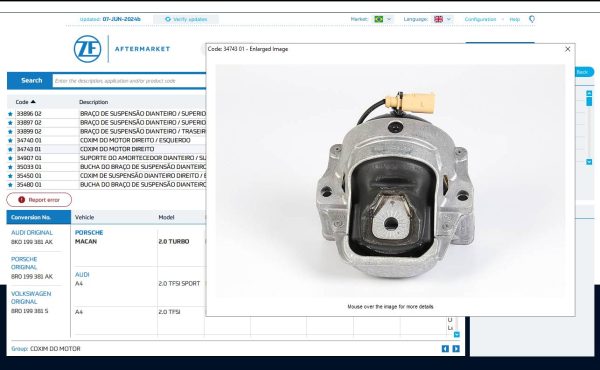The height and width of the screenshot is (370, 600).
Task: Select code row 33899 02
Action: coord(106,131)
